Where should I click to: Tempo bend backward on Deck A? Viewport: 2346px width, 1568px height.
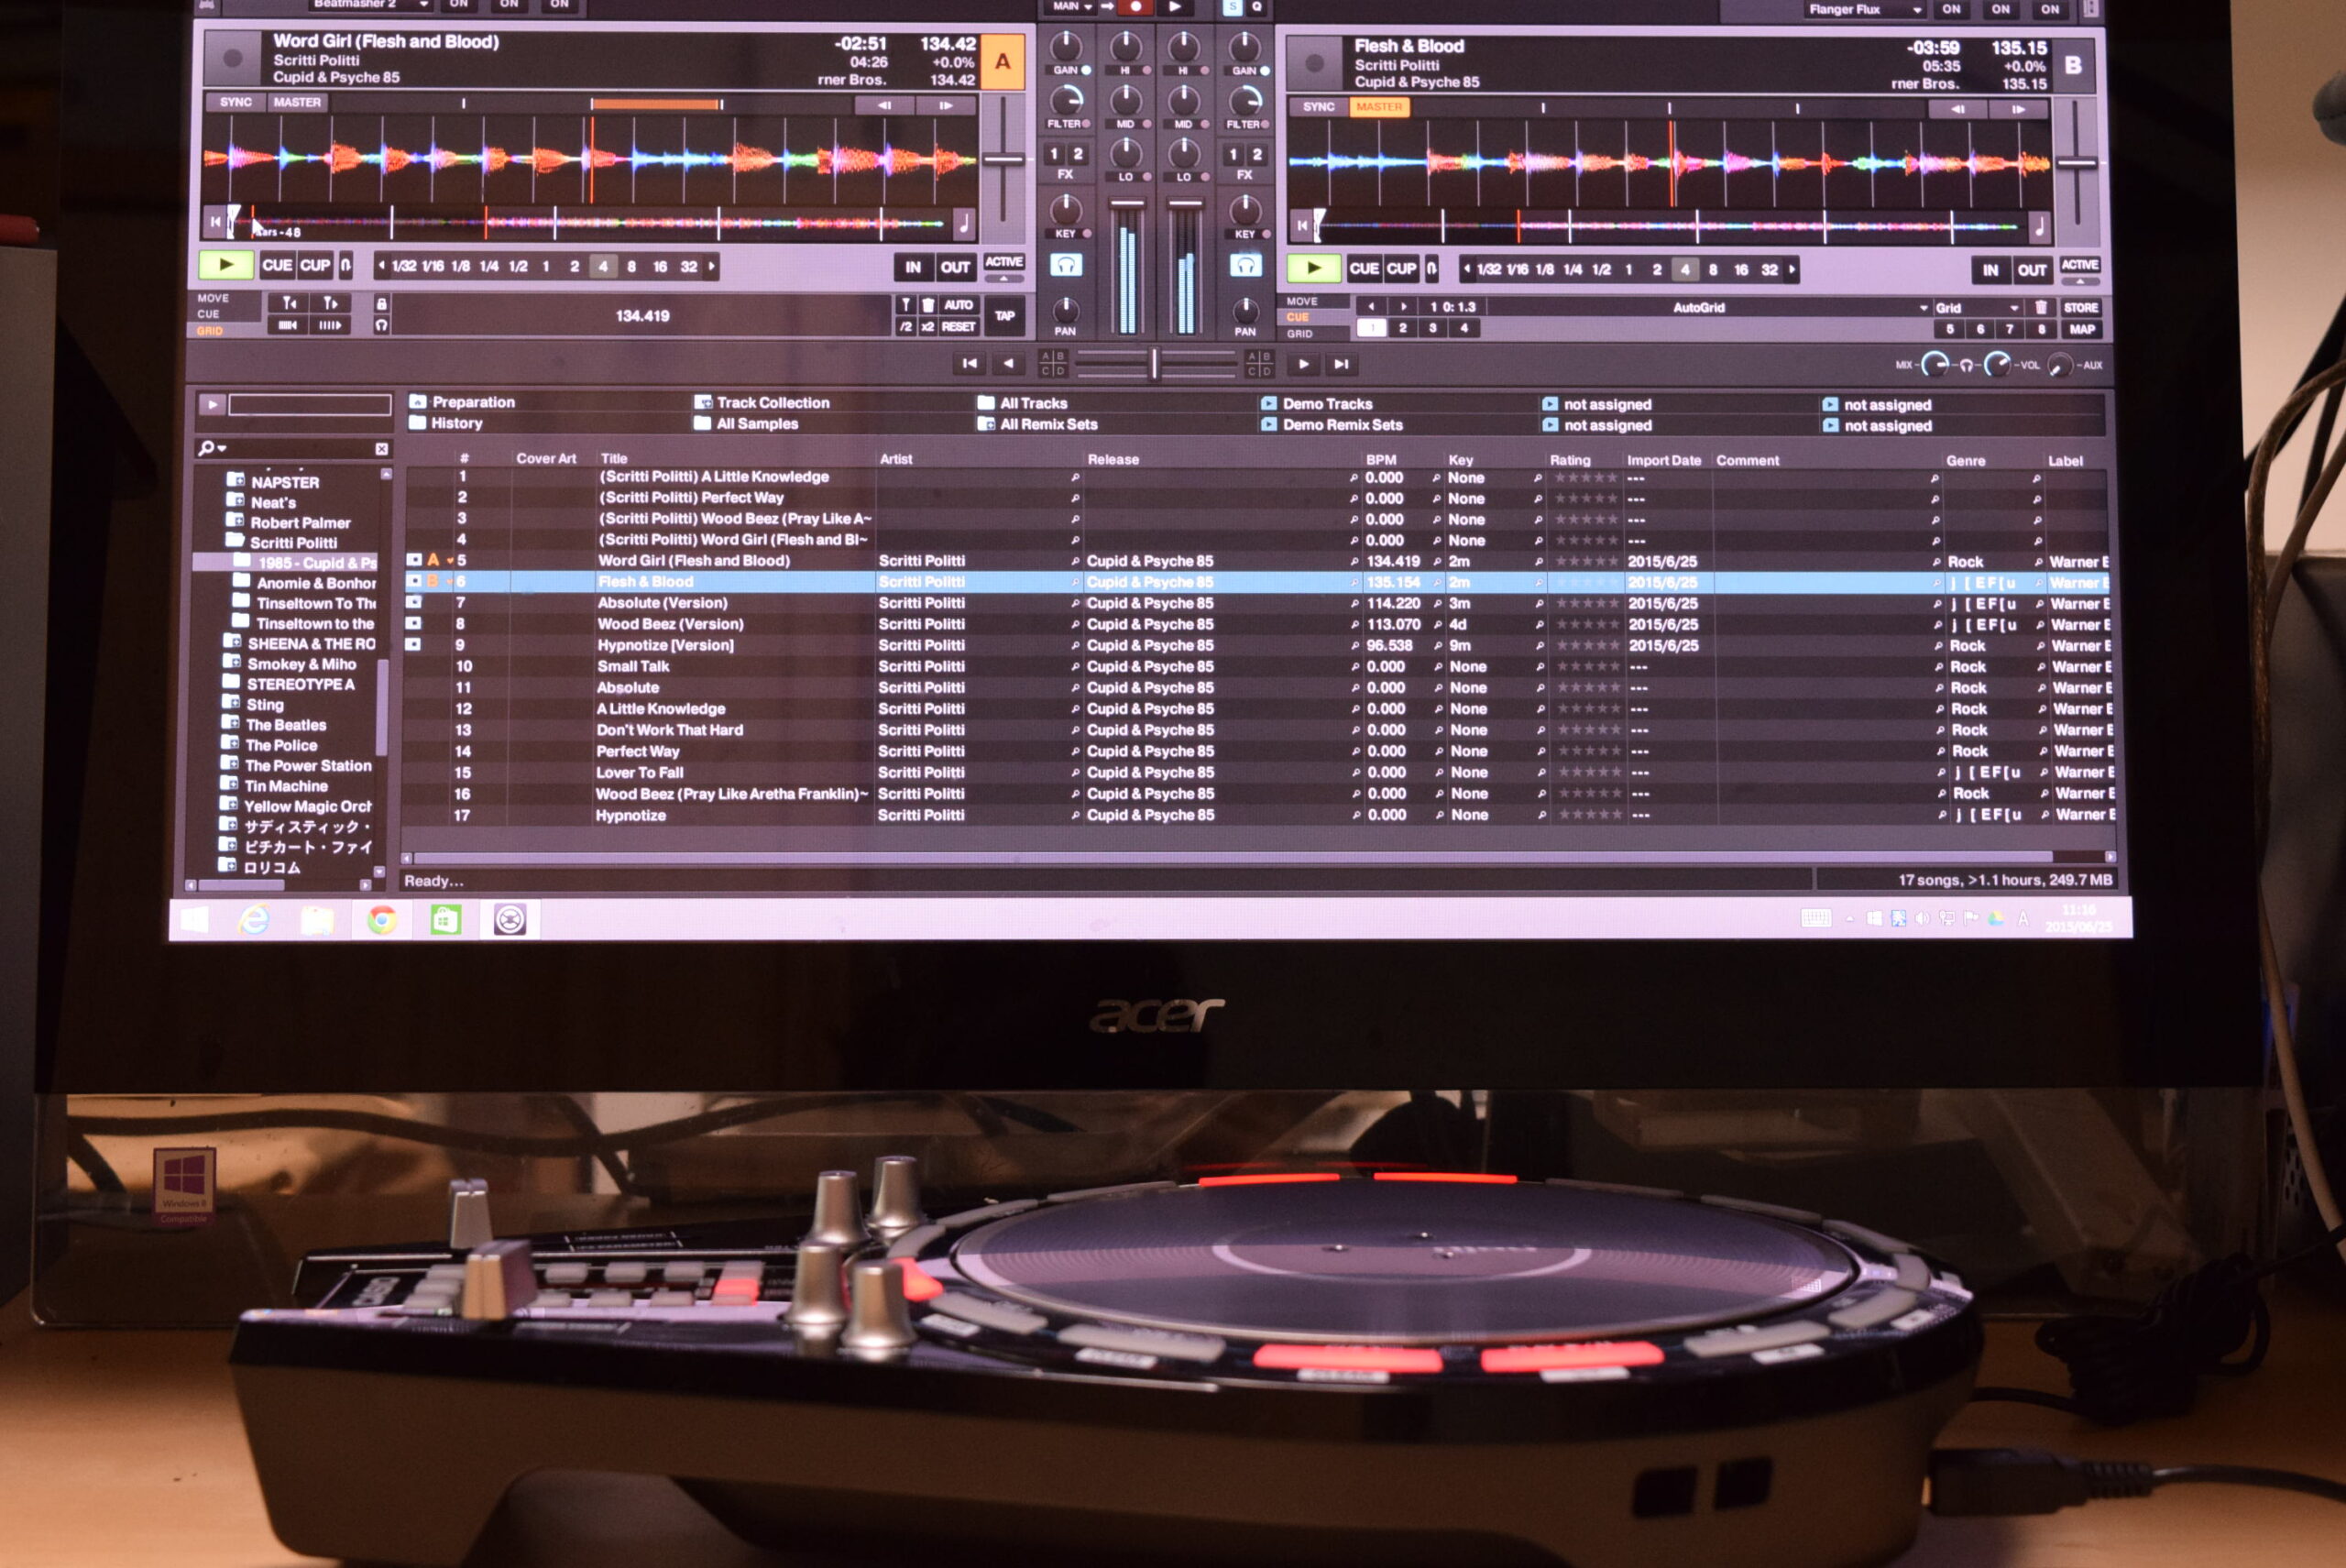tap(884, 105)
